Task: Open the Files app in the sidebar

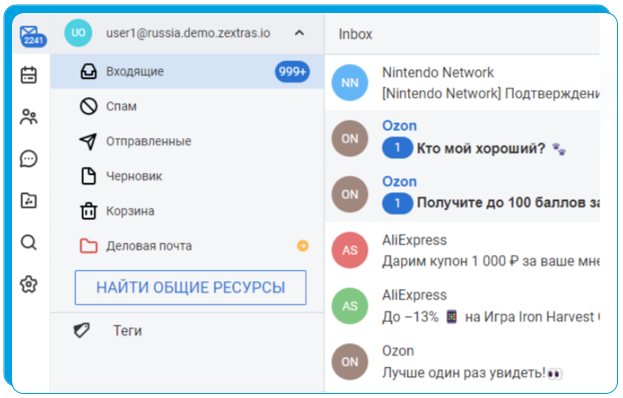Action: (x=29, y=201)
